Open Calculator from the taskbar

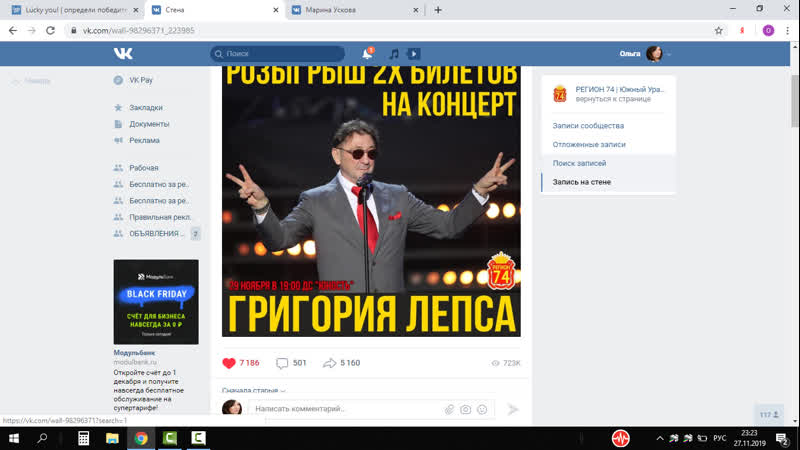[x=84, y=438]
